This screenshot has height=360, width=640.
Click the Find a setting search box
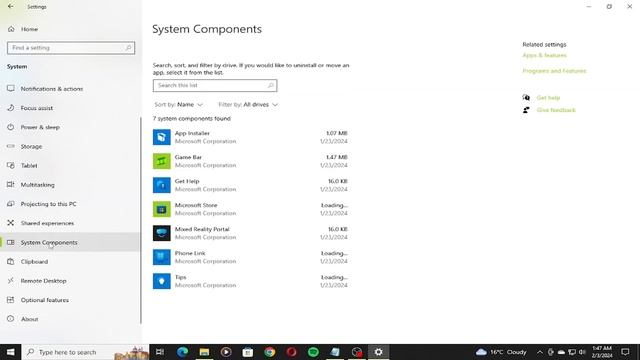pos(71,48)
